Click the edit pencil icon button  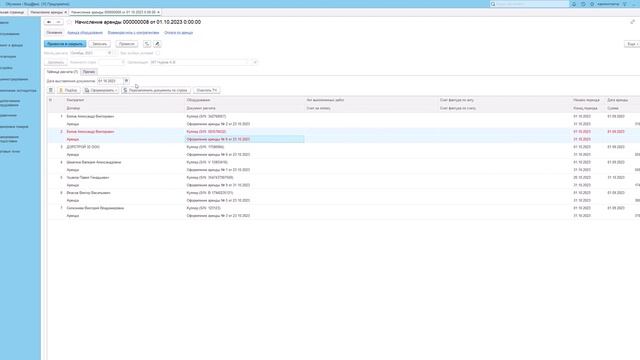tap(157, 44)
